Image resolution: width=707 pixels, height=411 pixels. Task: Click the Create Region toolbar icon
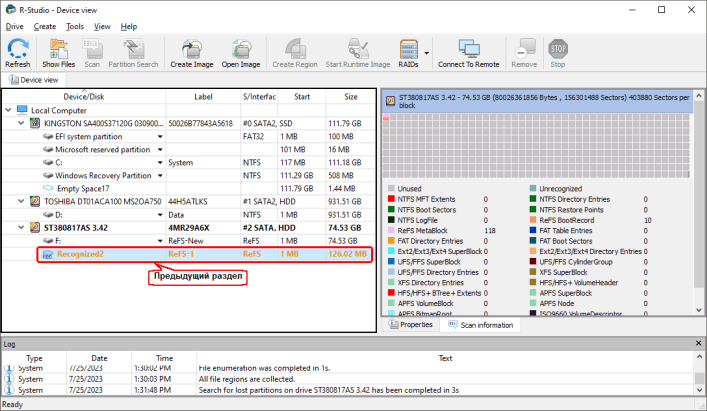point(295,49)
